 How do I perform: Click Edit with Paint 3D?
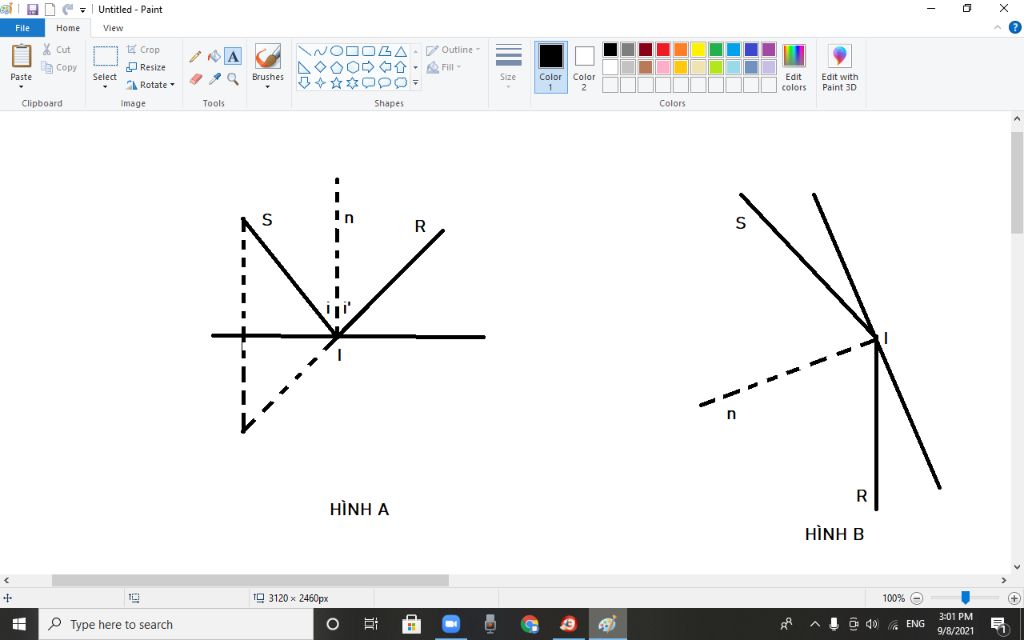[840, 68]
